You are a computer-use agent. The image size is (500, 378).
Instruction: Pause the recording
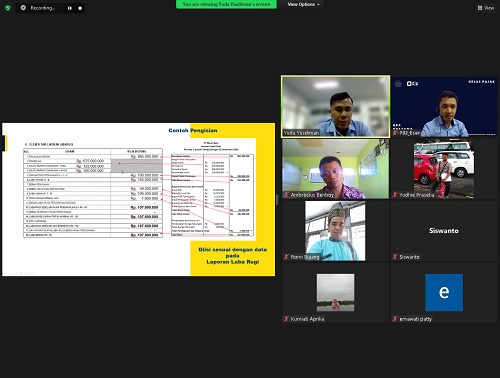pos(70,8)
